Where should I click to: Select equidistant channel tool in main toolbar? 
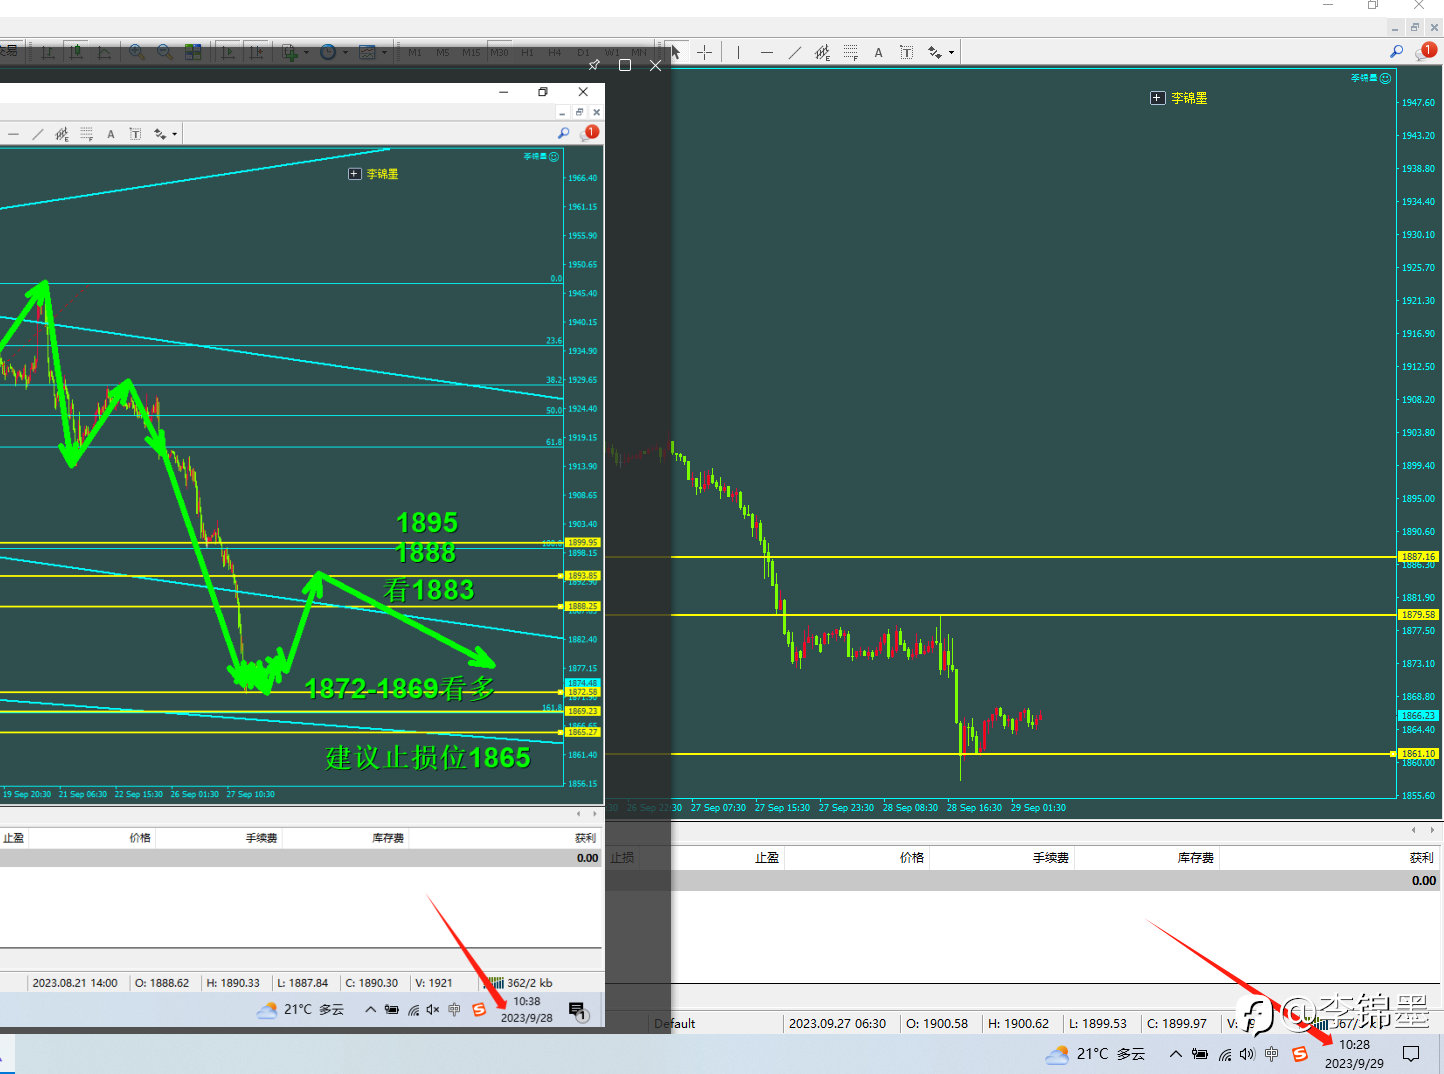tap(822, 52)
